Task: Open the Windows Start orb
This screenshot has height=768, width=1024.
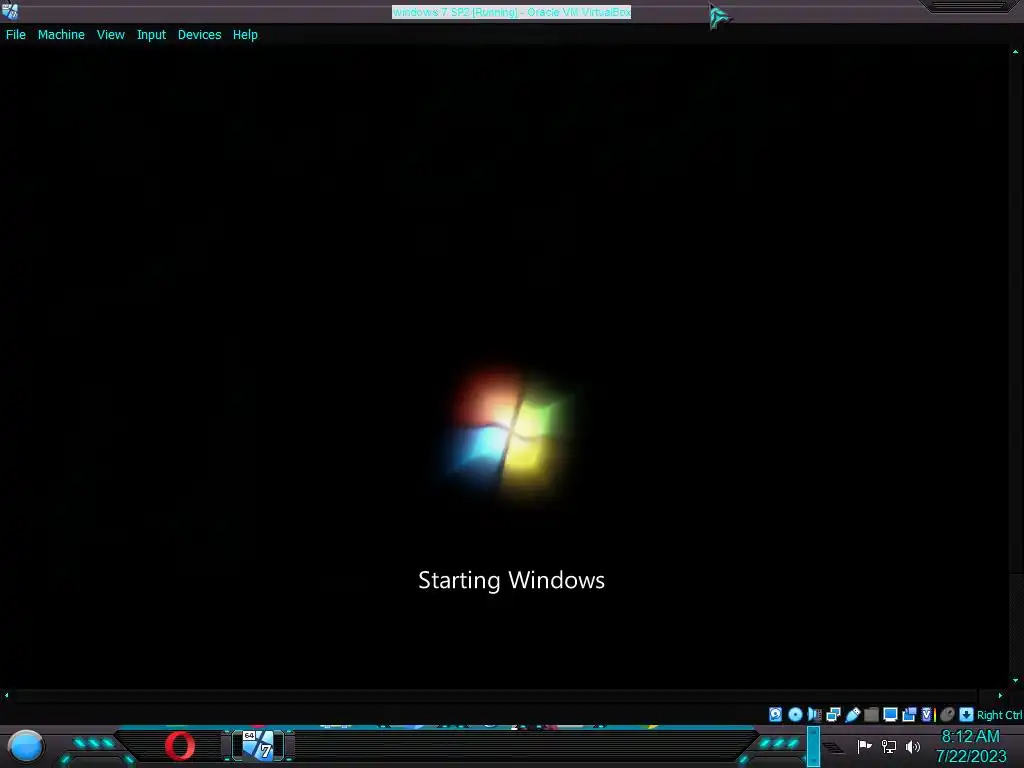Action: tap(25, 746)
